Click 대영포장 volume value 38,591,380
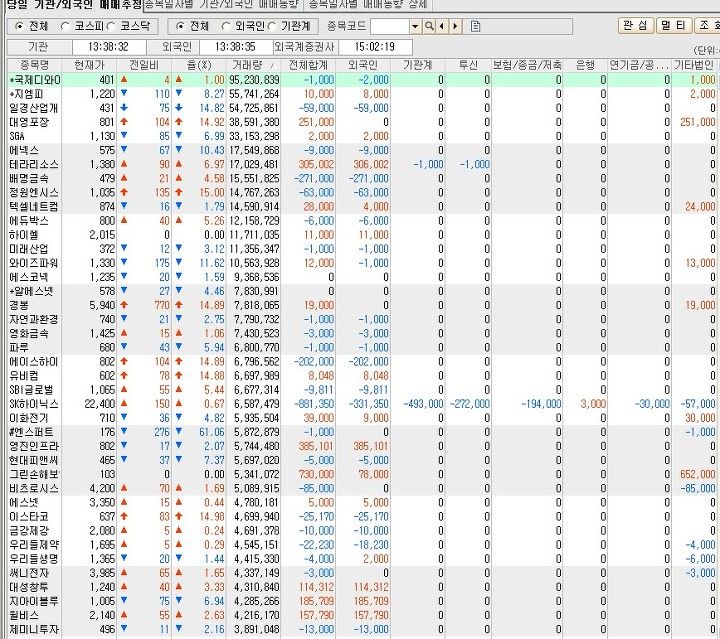720x639 pixels. click(254, 122)
